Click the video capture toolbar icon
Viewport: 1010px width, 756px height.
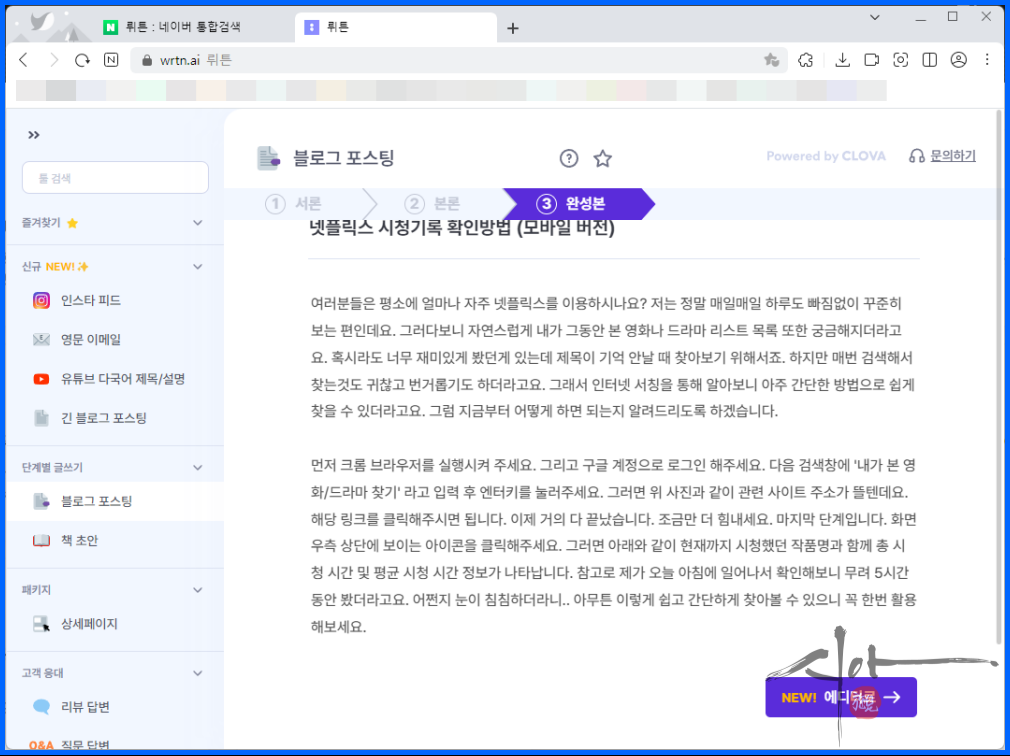point(872,60)
